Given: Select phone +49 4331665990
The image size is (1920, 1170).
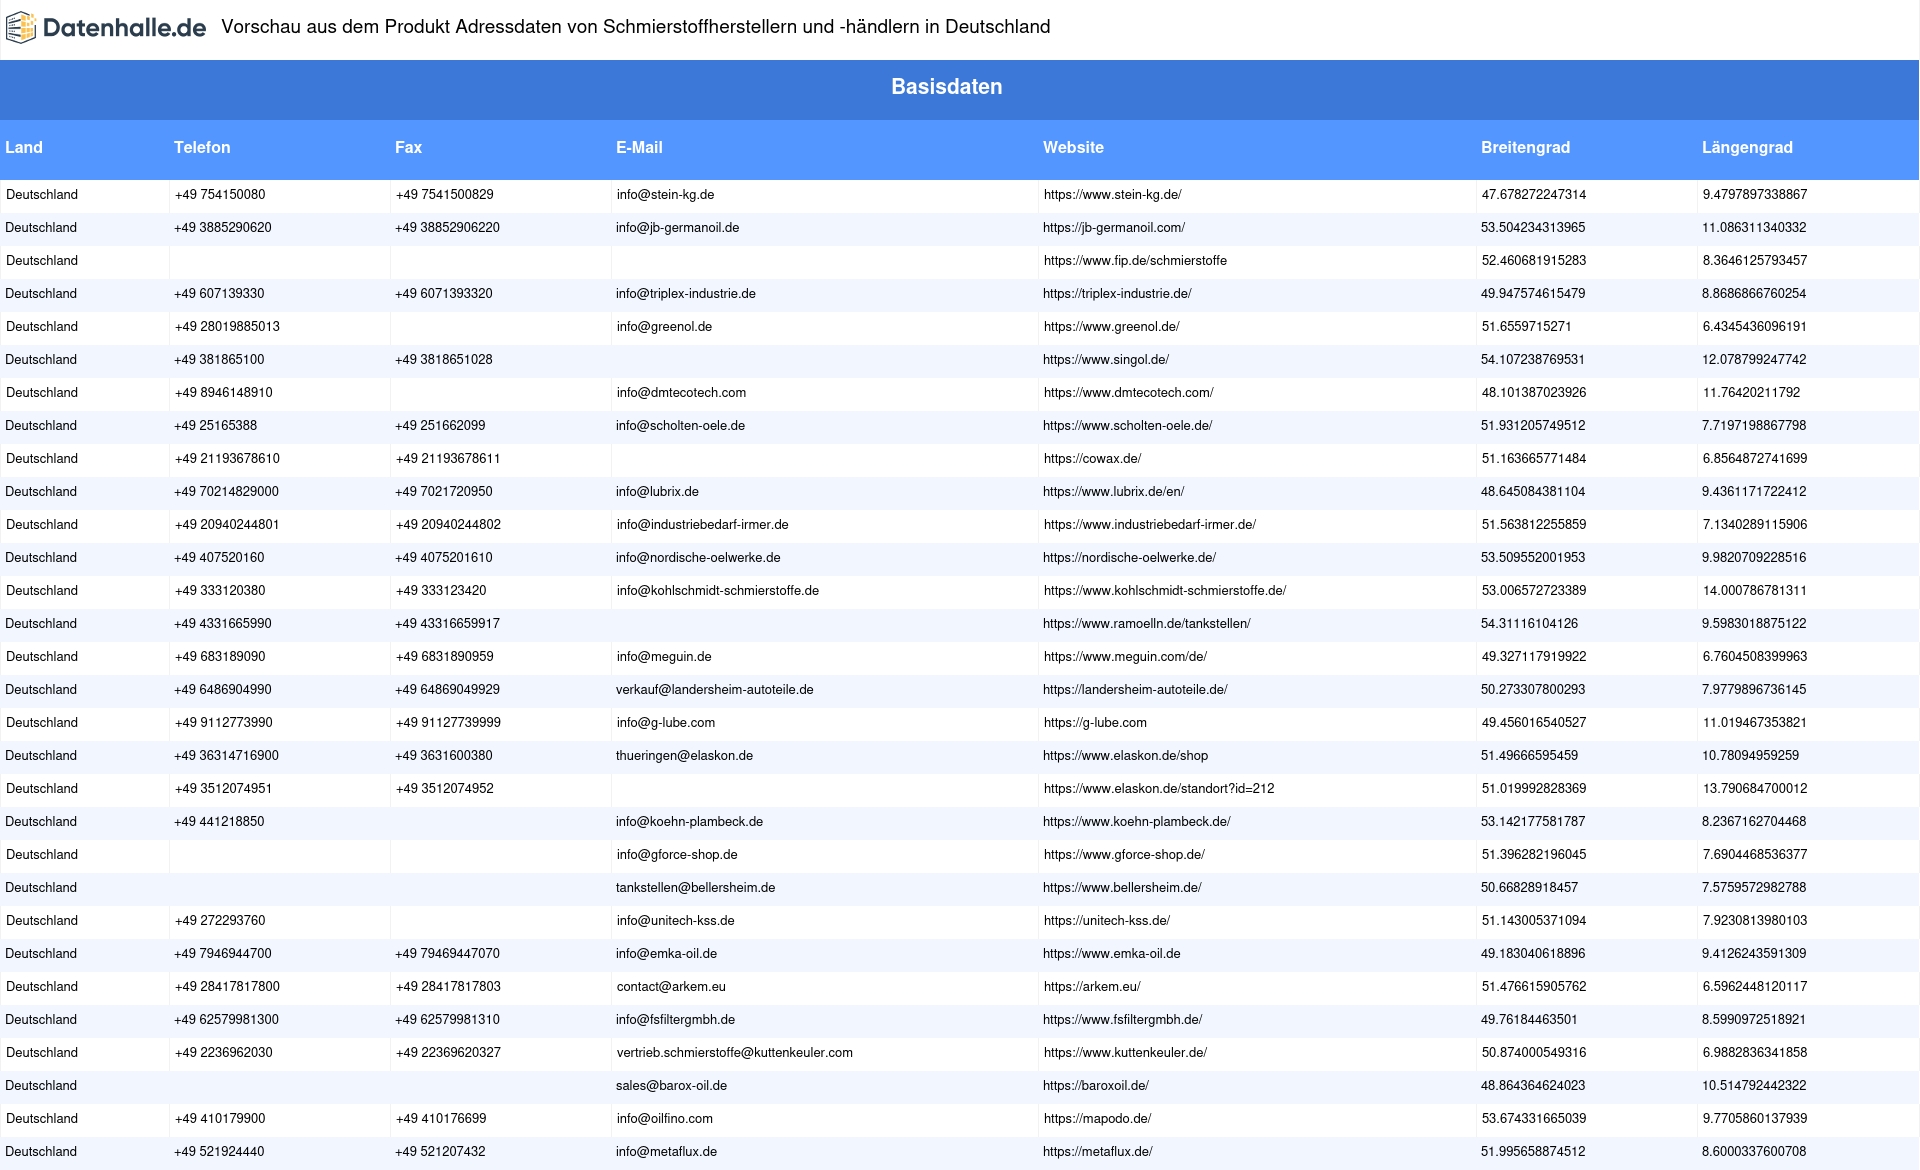Looking at the screenshot, I should (223, 624).
